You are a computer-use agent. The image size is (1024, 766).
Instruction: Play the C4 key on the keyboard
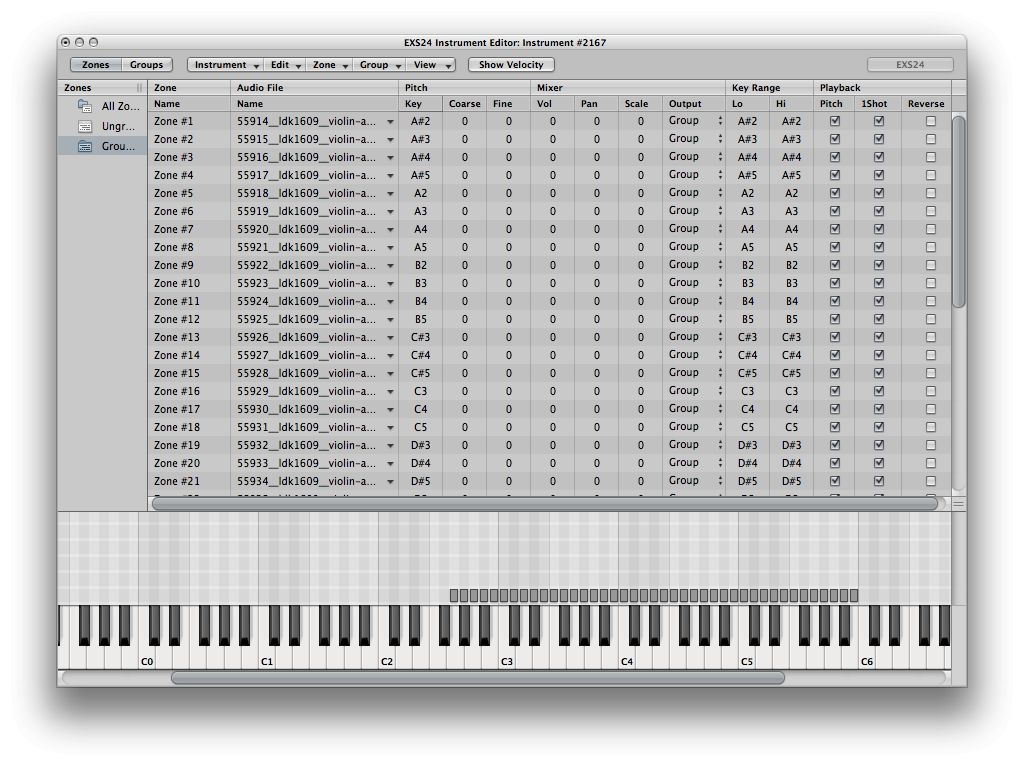pos(626,658)
